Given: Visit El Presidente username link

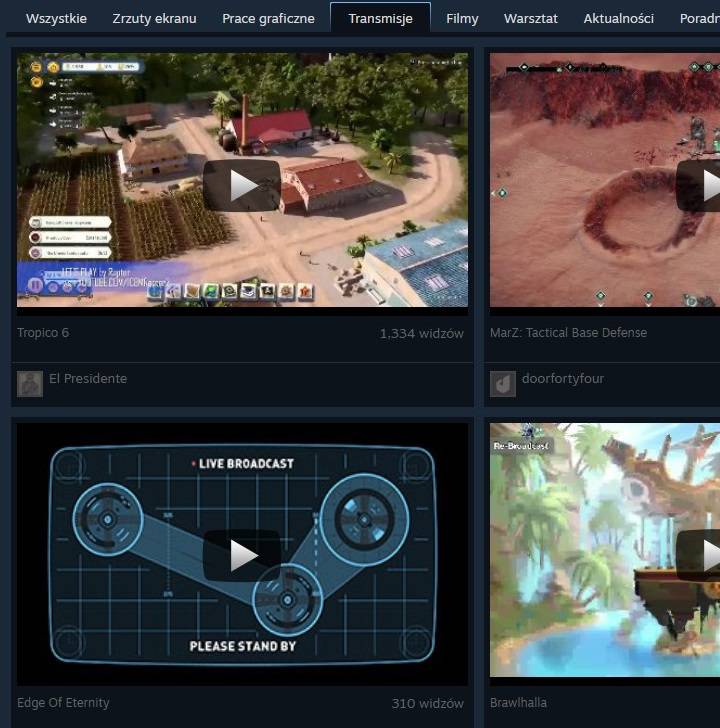Looking at the screenshot, I should tap(88, 379).
